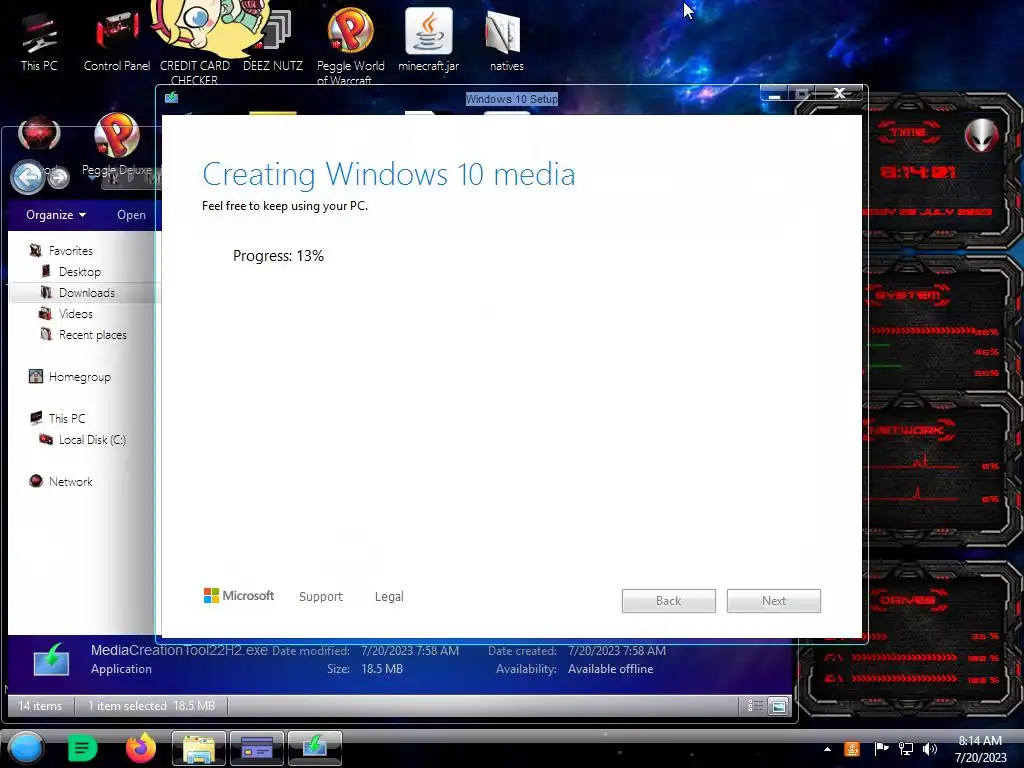Click the Microsoft logo in Setup
The image size is (1024, 768).
[239, 596]
